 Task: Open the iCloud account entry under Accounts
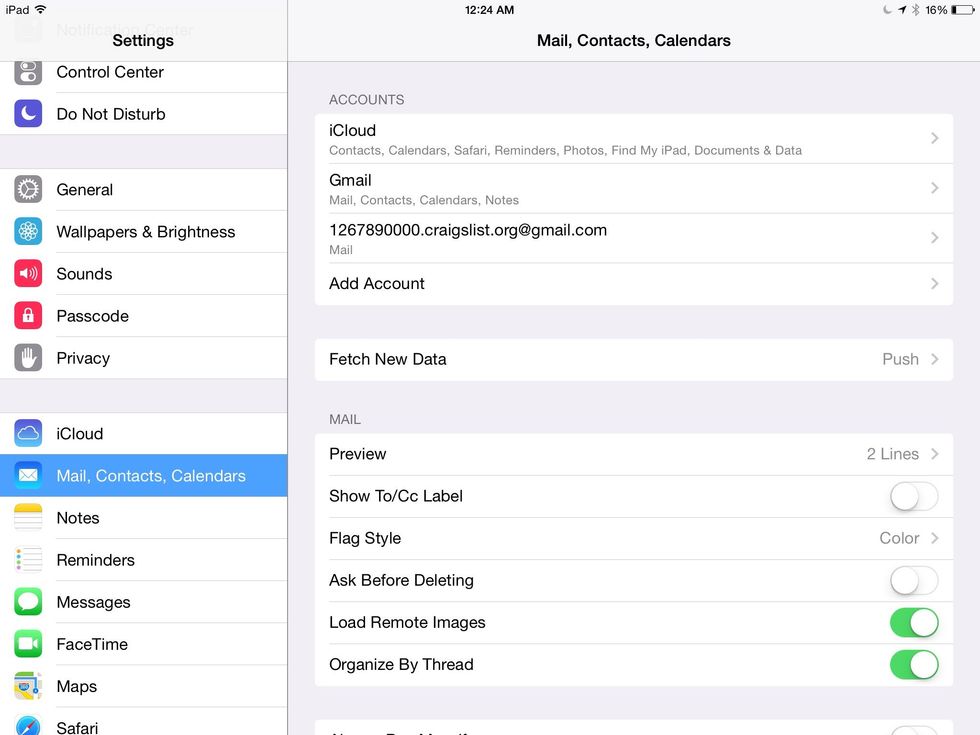tap(633, 138)
